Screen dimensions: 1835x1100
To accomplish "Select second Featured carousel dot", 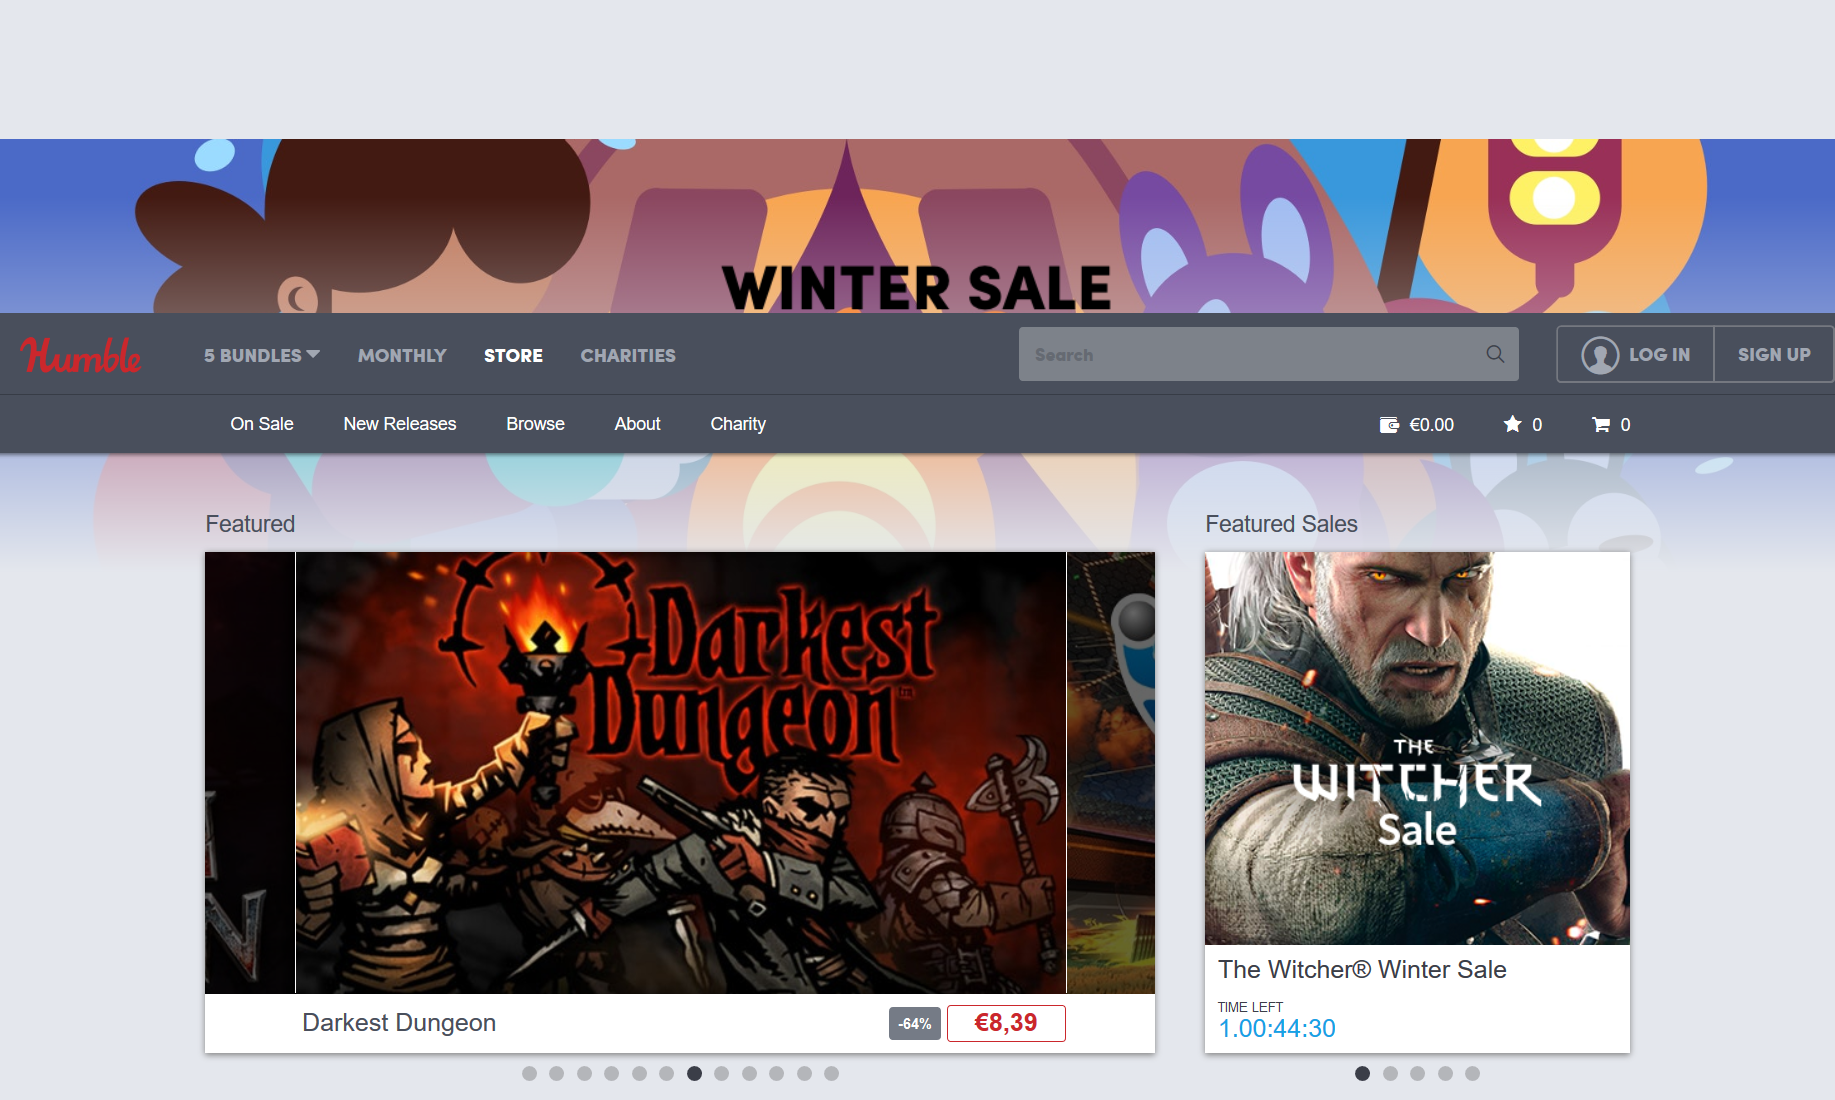I will coord(557,1073).
